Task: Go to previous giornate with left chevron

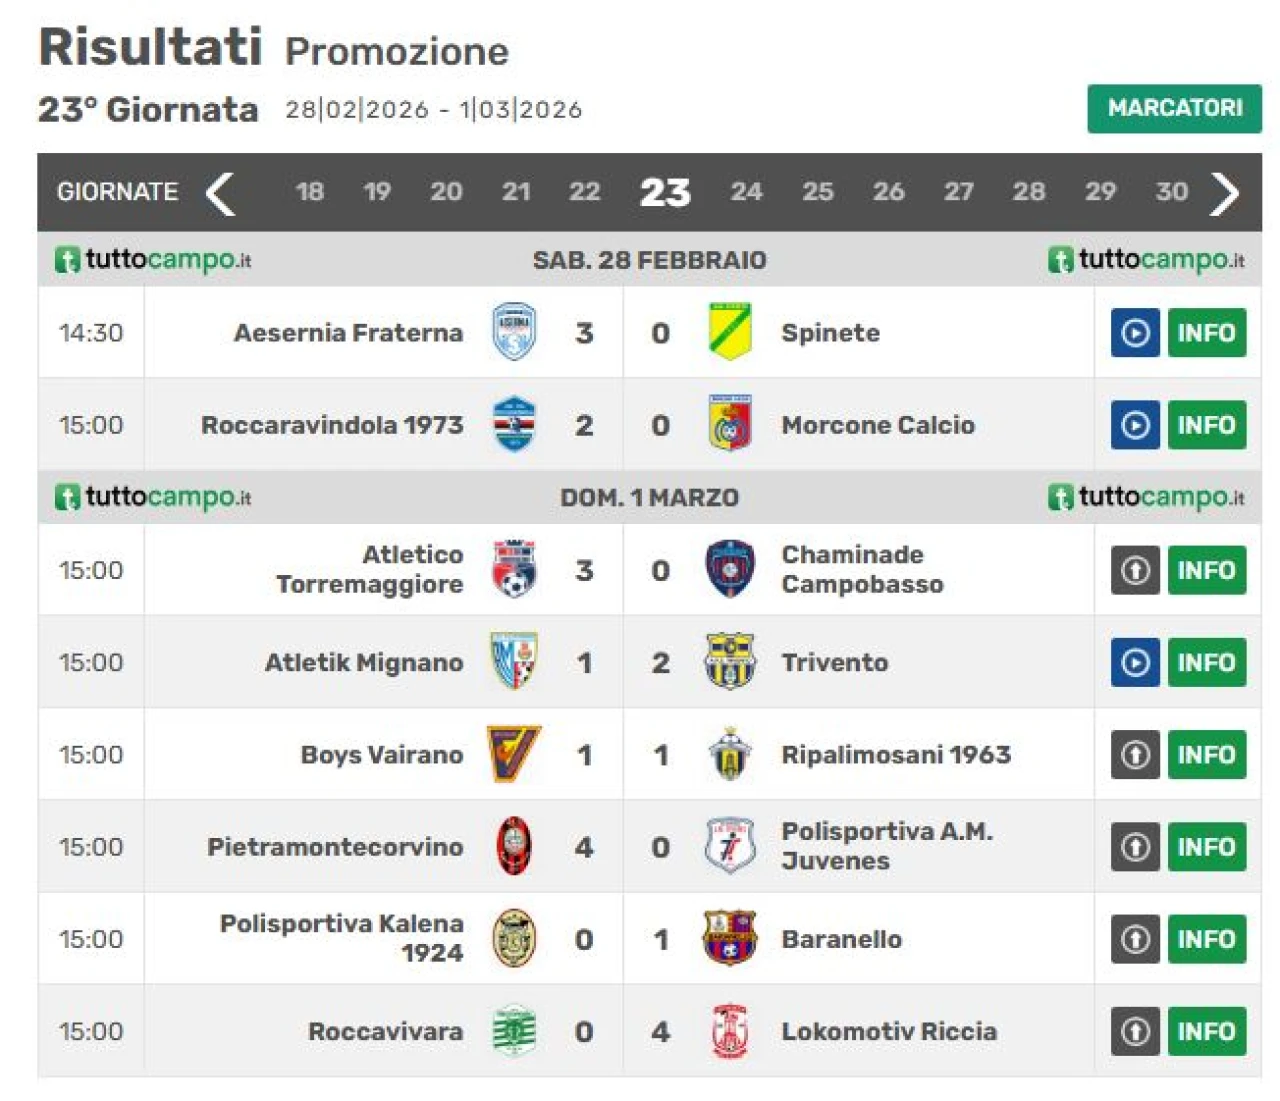Action: pos(221,193)
